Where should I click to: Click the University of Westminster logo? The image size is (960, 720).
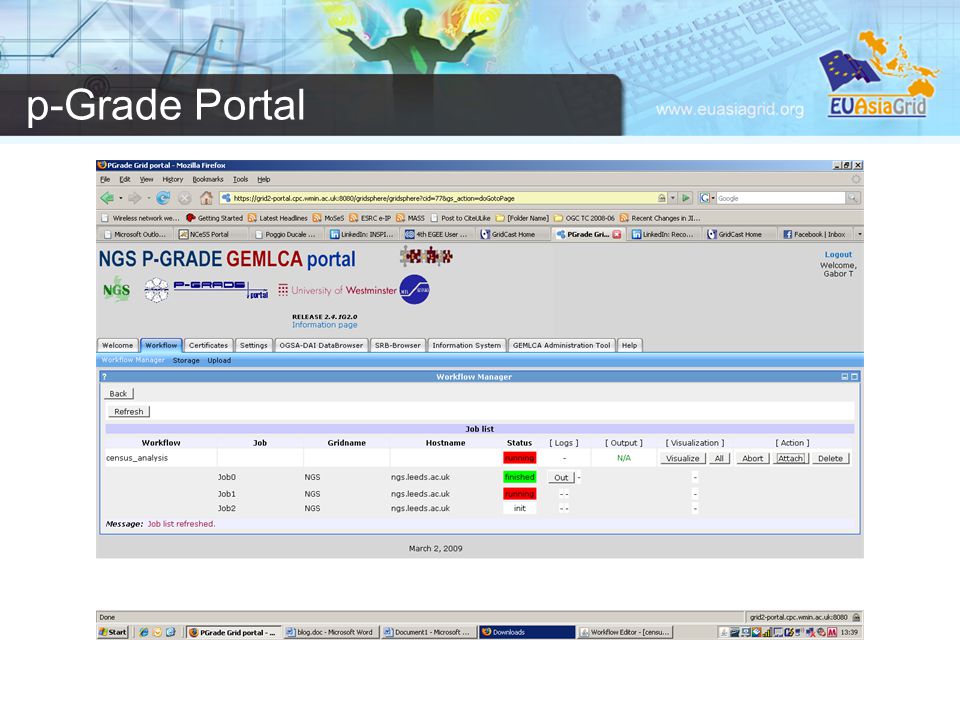pyautogui.click(x=337, y=290)
